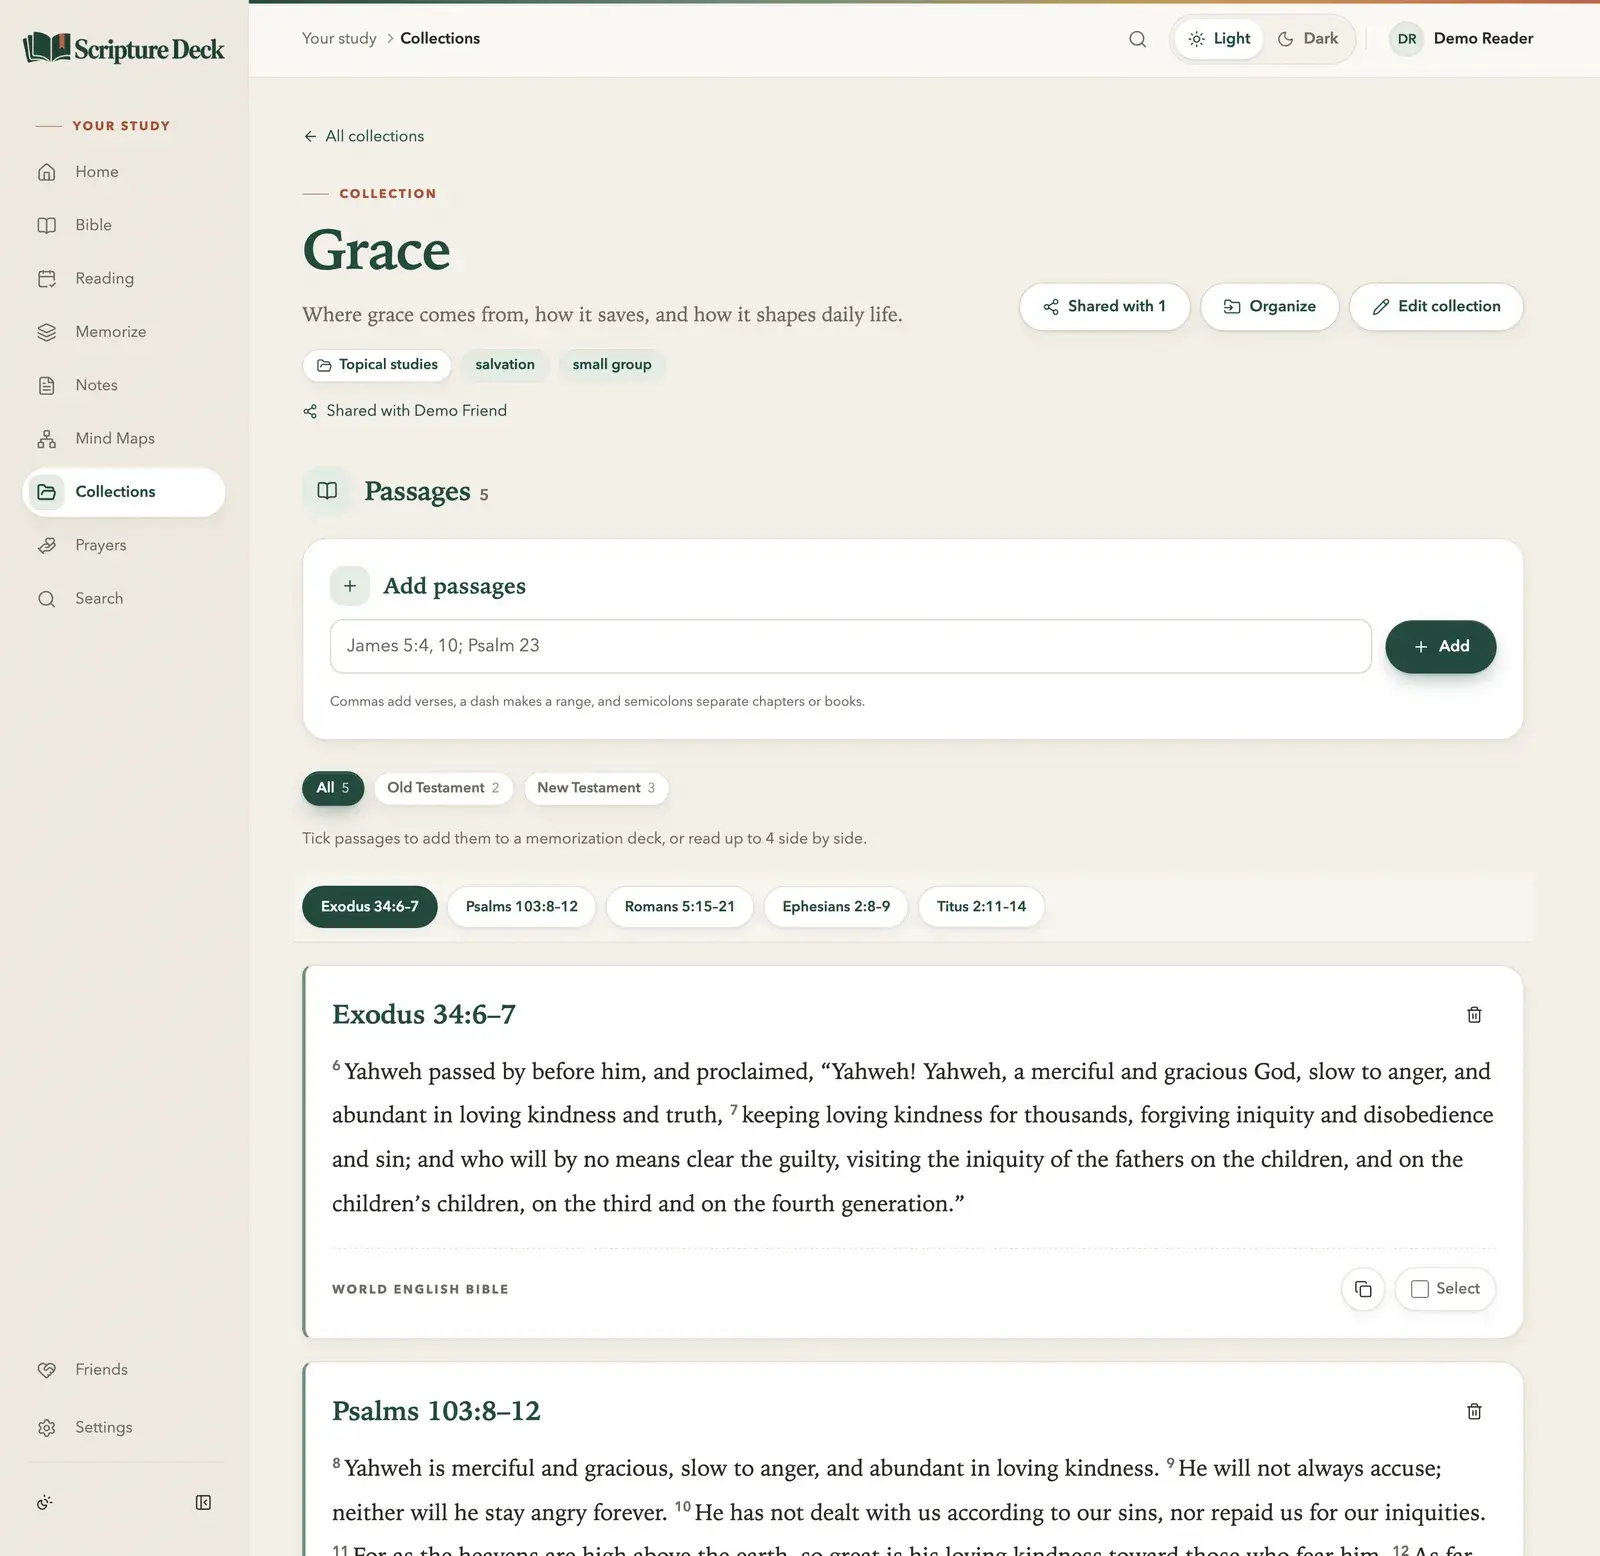
Task: Jump to Psalms 103:8-12 passage chip
Action: (522, 907)
